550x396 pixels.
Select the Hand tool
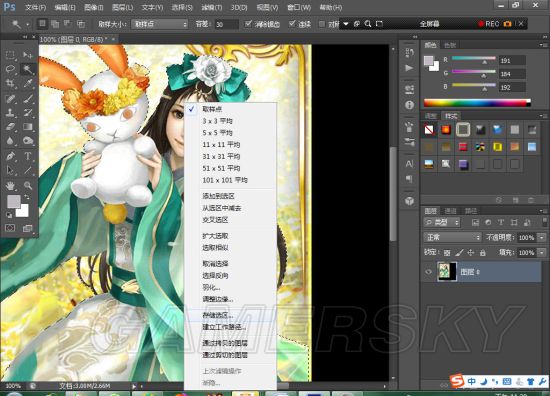click(10, 185)
